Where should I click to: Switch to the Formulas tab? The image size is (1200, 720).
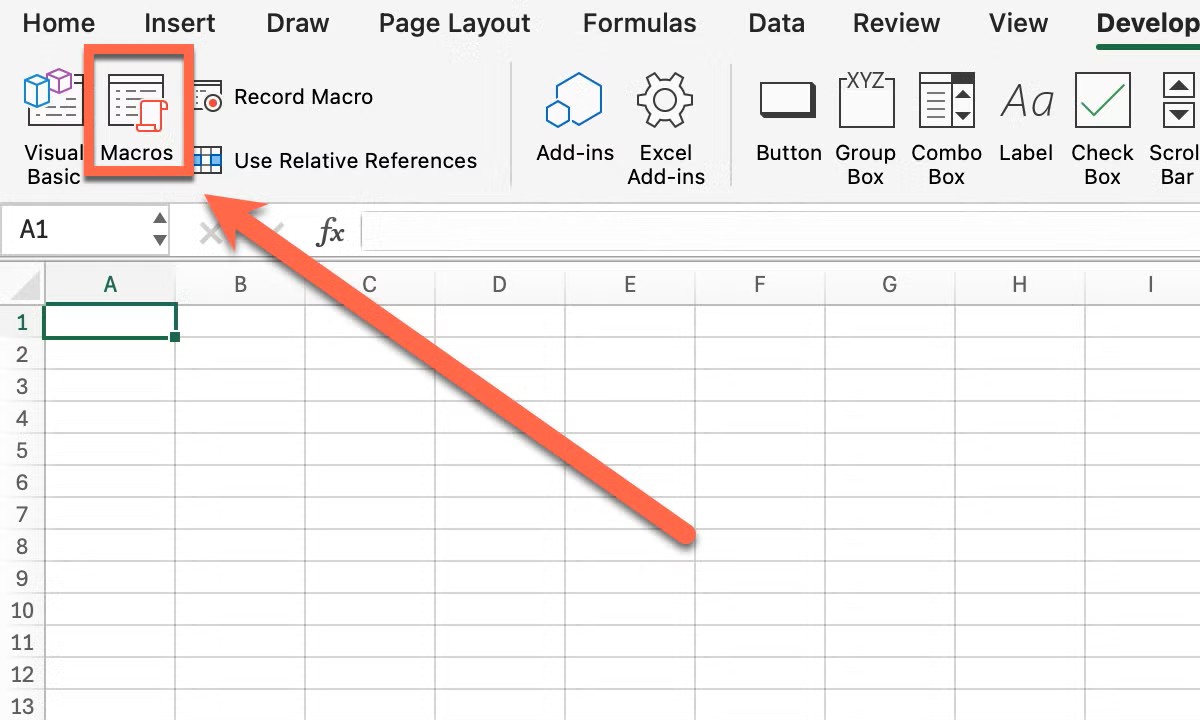coord(639,23)
